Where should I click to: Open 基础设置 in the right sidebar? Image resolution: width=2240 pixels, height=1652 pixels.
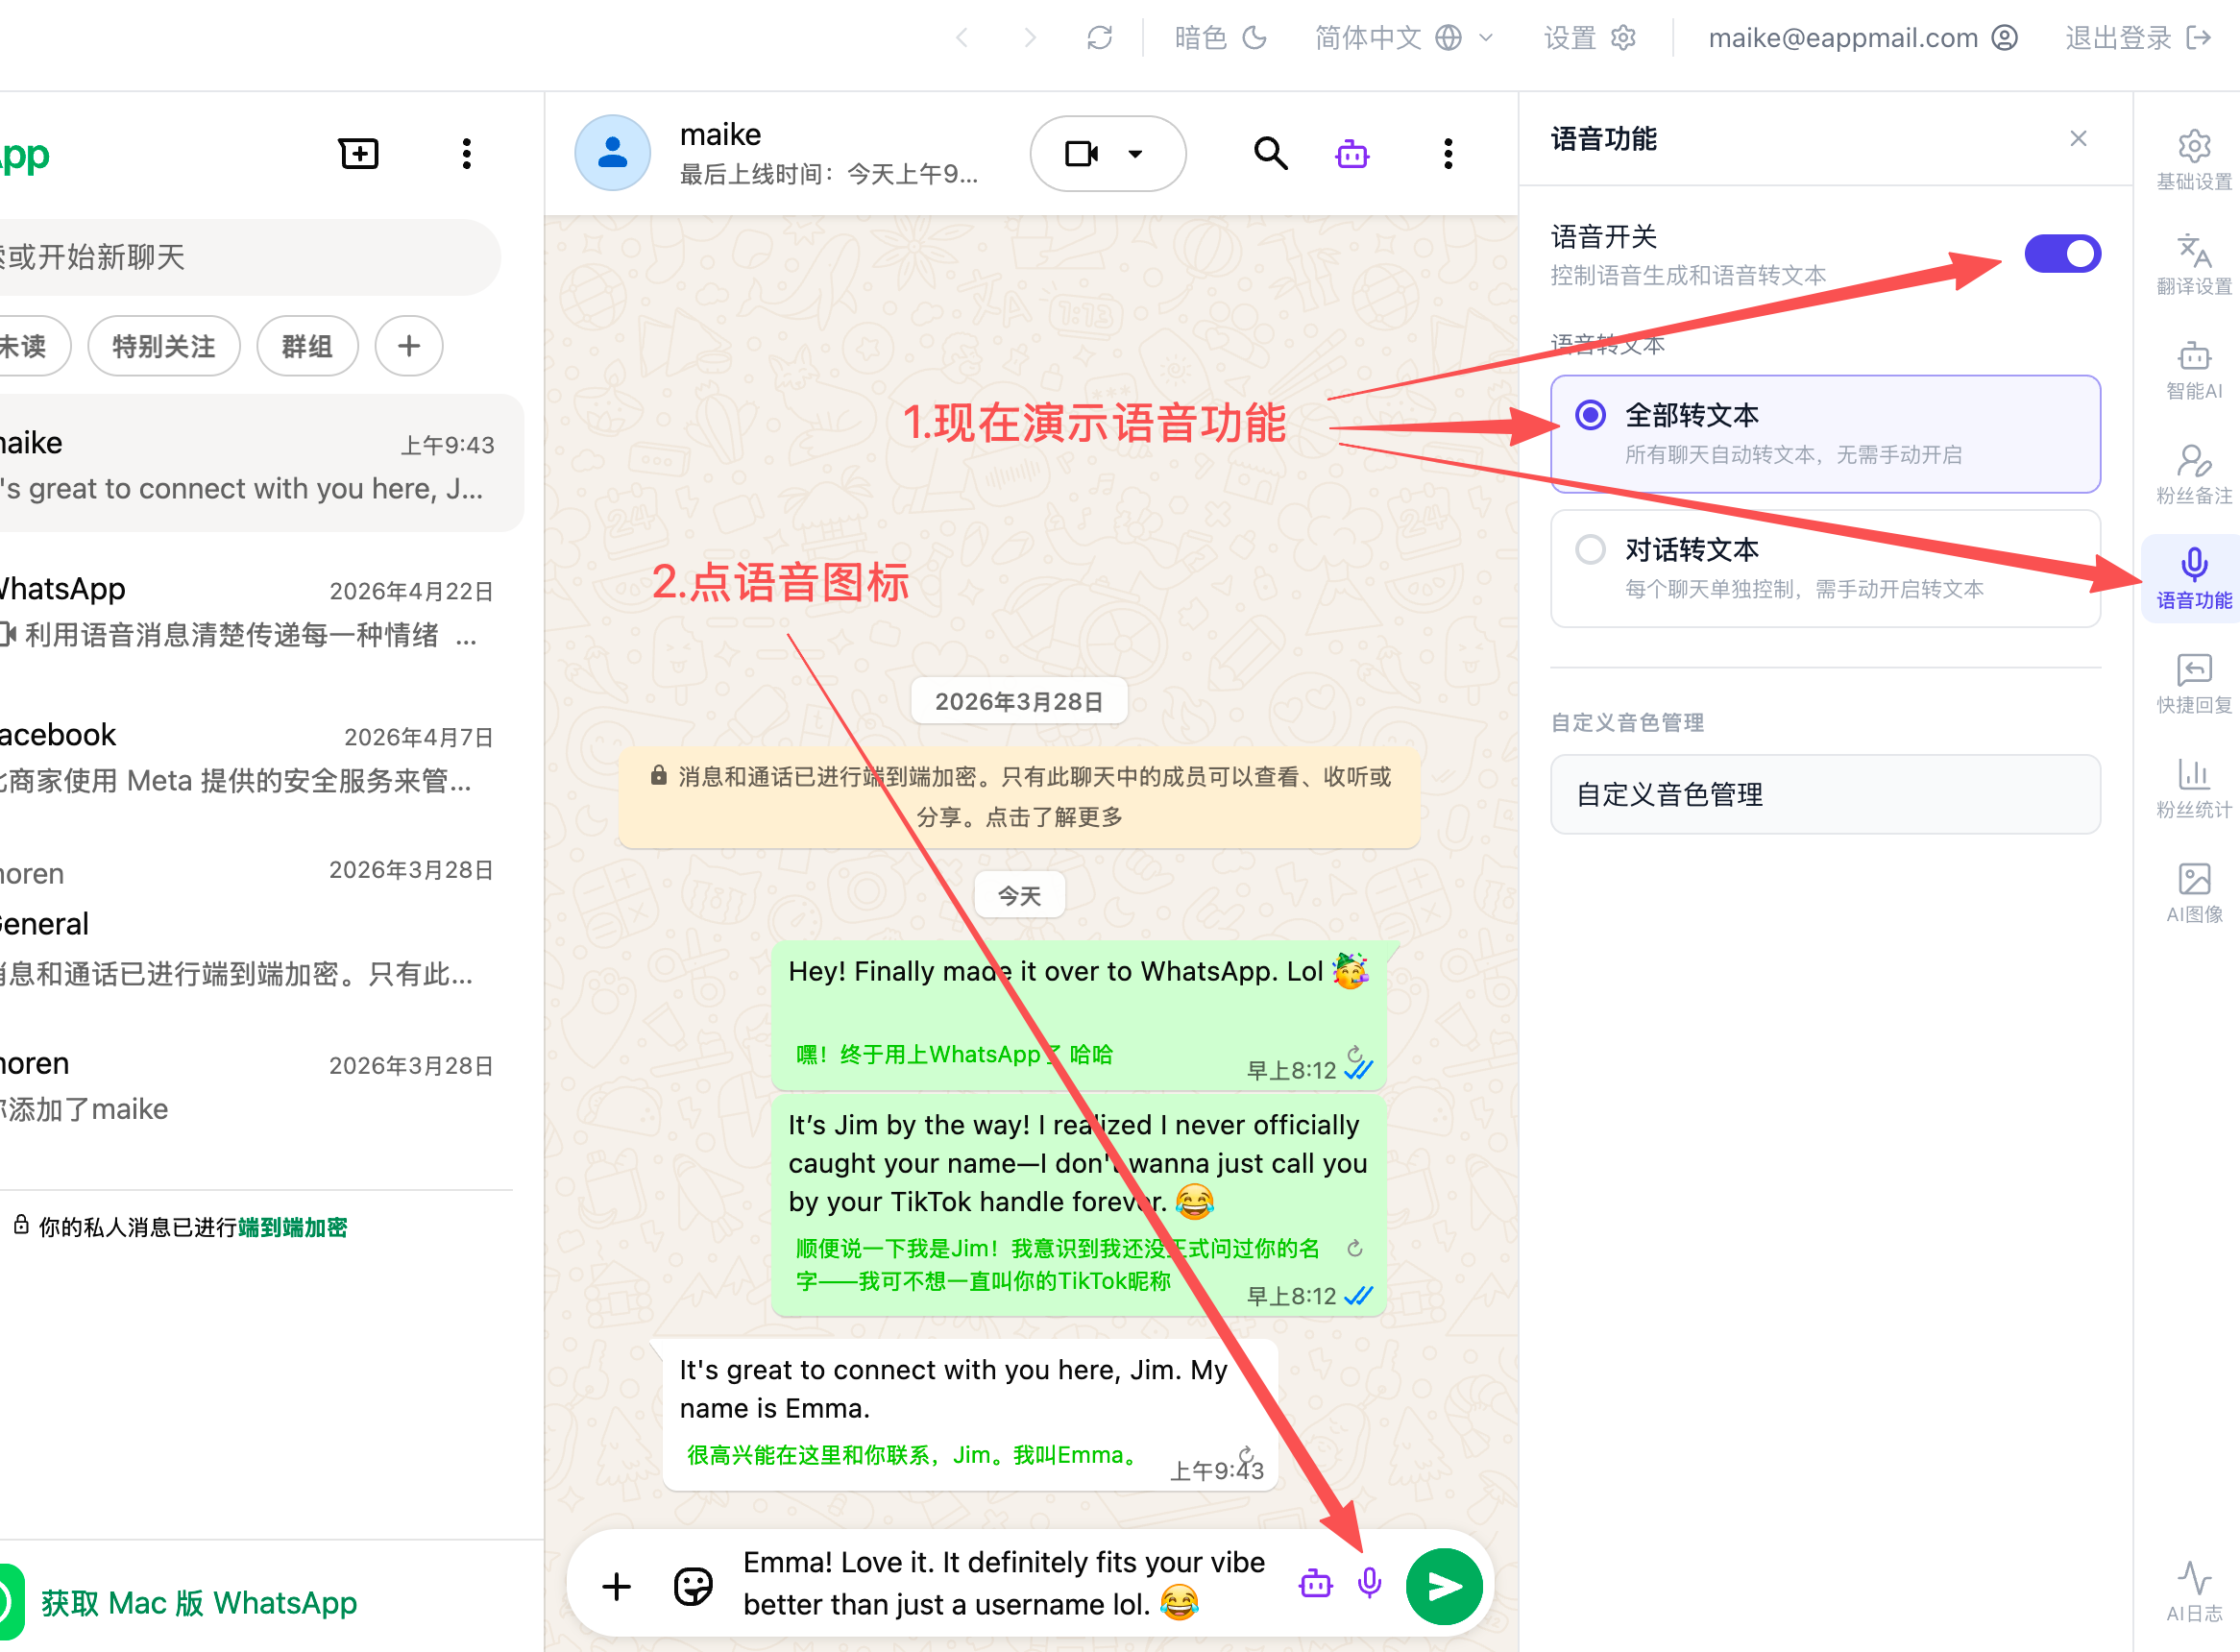pyautogui.click(x=2194, y=160)
